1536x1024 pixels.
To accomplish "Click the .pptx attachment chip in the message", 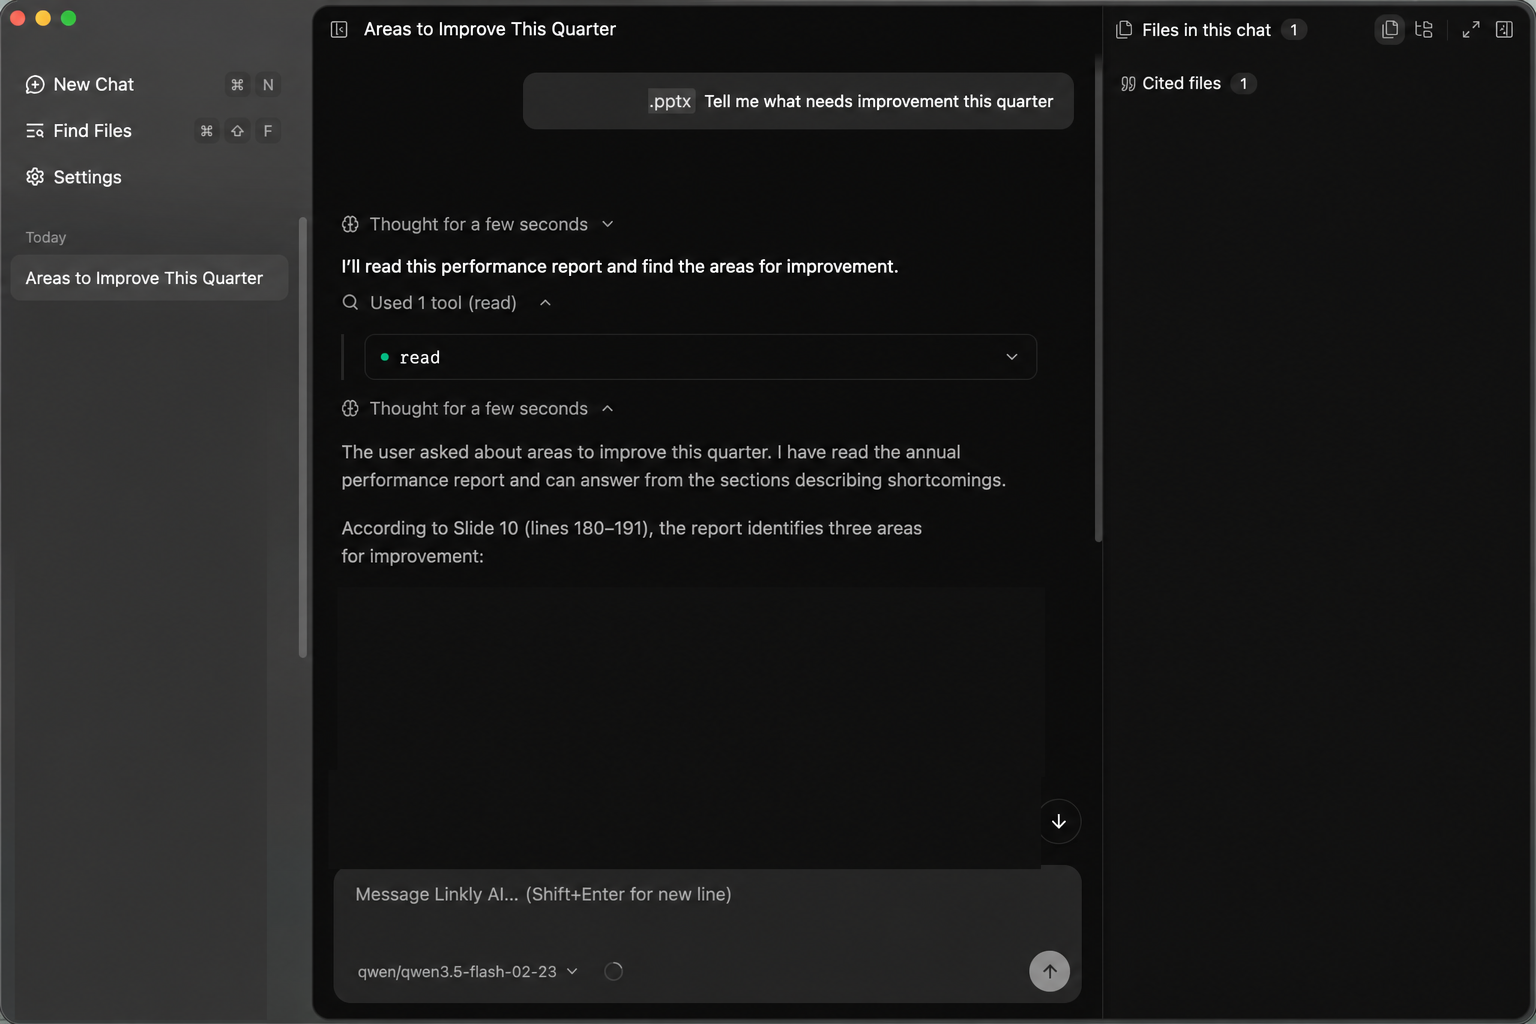I will (x=670, y=101).
